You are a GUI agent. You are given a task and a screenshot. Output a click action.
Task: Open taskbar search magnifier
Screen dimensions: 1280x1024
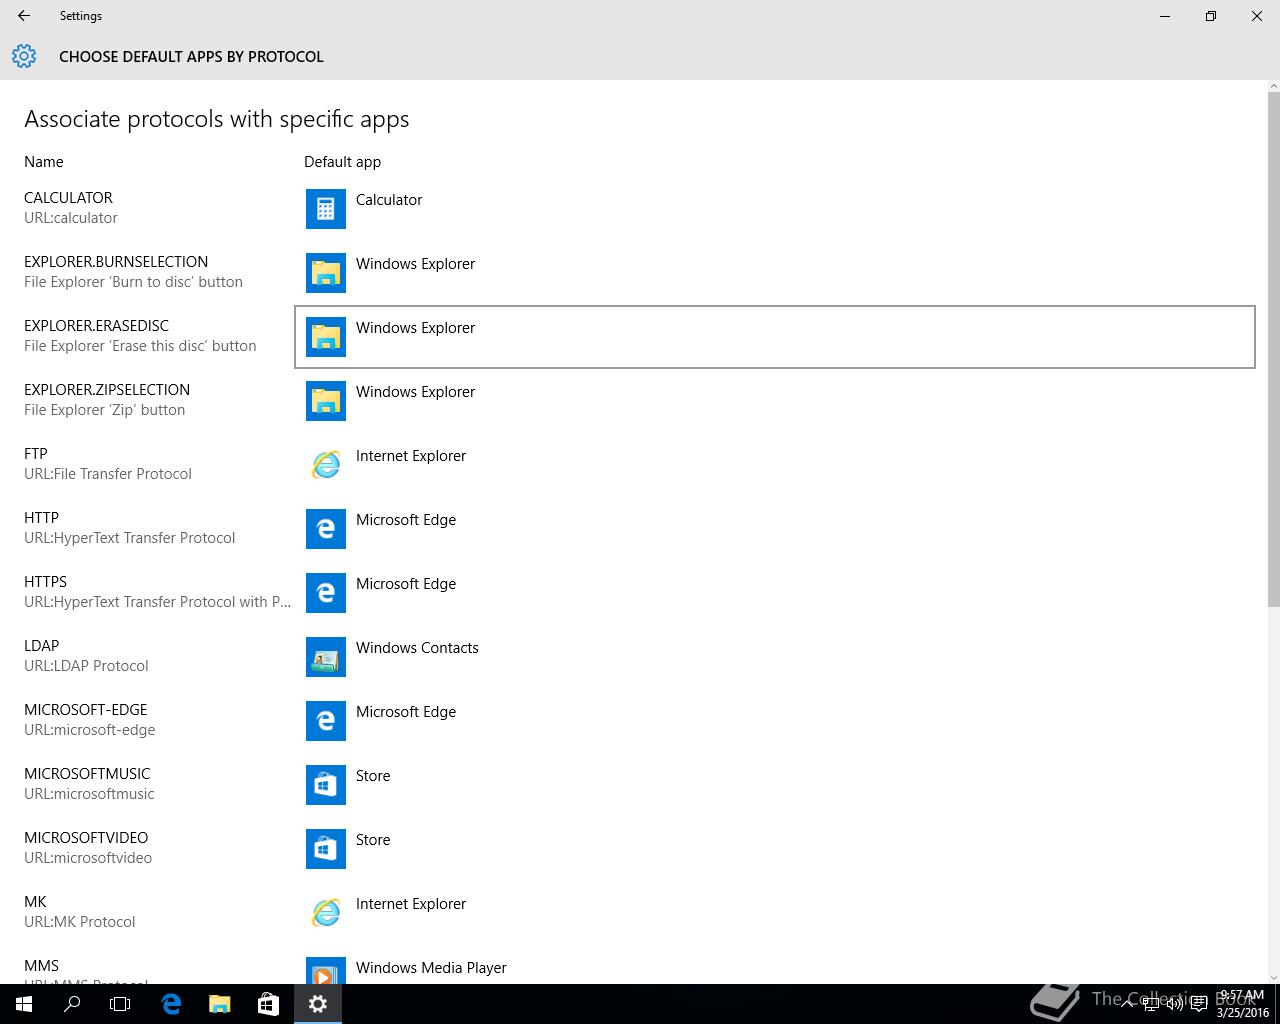coord(72,1004)
